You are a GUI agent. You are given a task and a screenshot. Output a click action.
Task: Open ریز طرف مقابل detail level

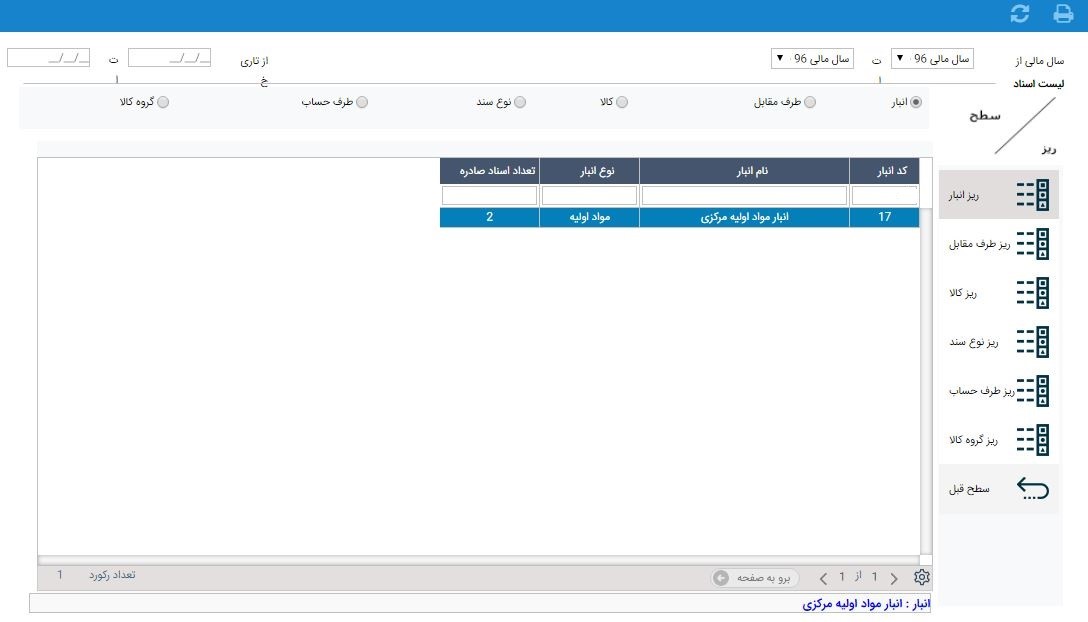click(x=998, y=244)
